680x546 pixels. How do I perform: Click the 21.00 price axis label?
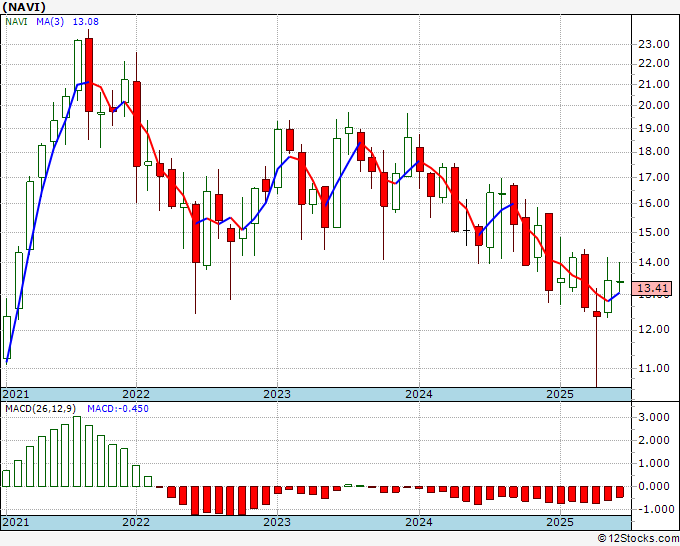[x=654, y=85]
